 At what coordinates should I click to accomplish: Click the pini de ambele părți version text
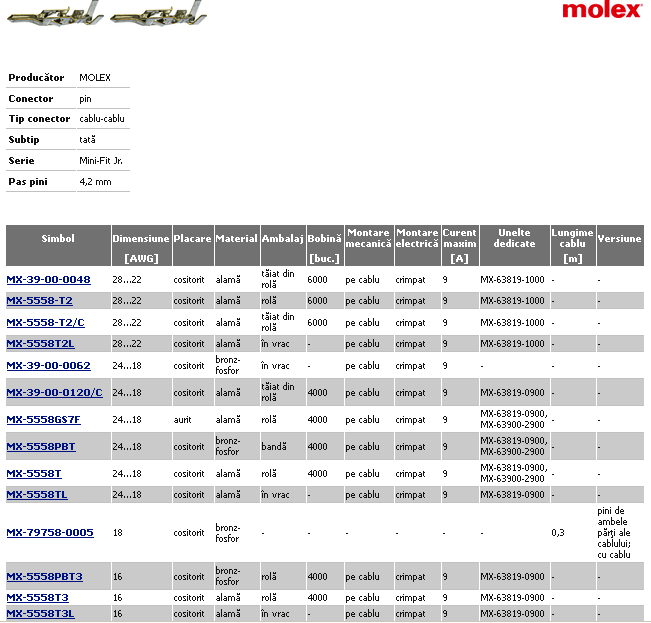click(614, 533)
